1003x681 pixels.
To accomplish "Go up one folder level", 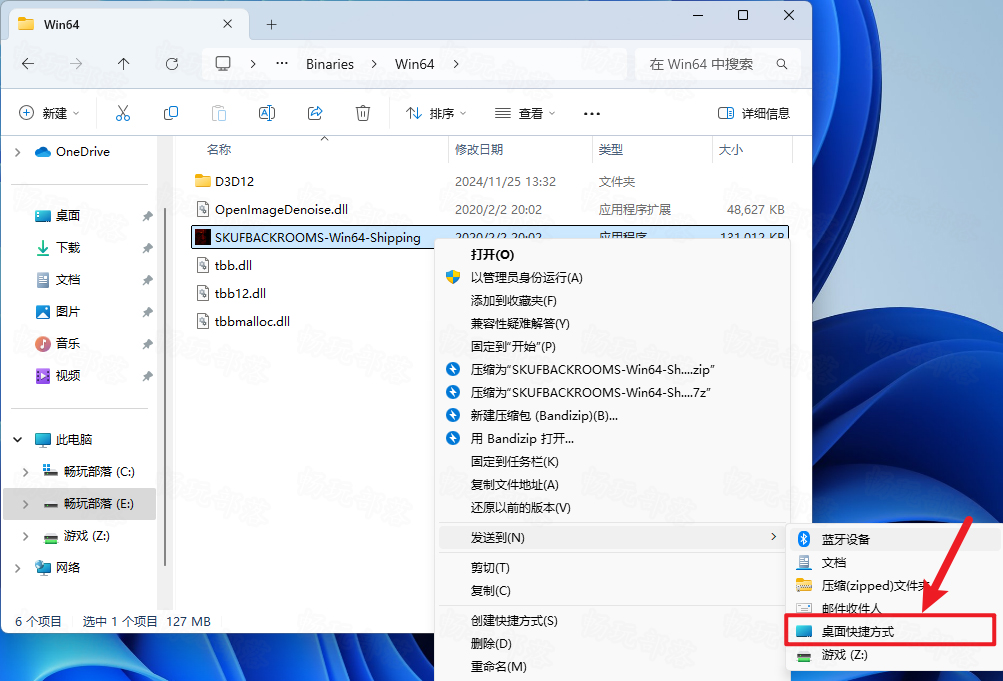I will pyautogui.click(x=123, y=64).
